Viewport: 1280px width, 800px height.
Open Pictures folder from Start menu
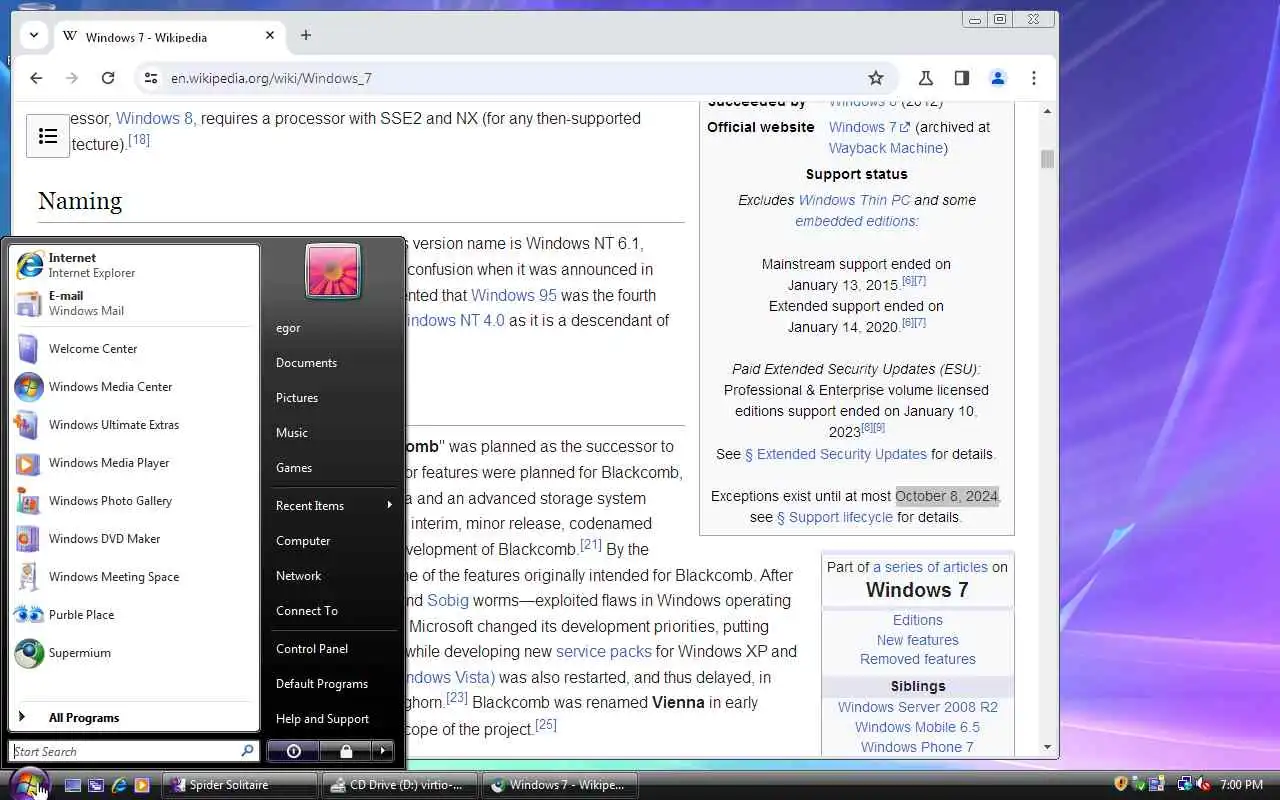tap(333, 398)
